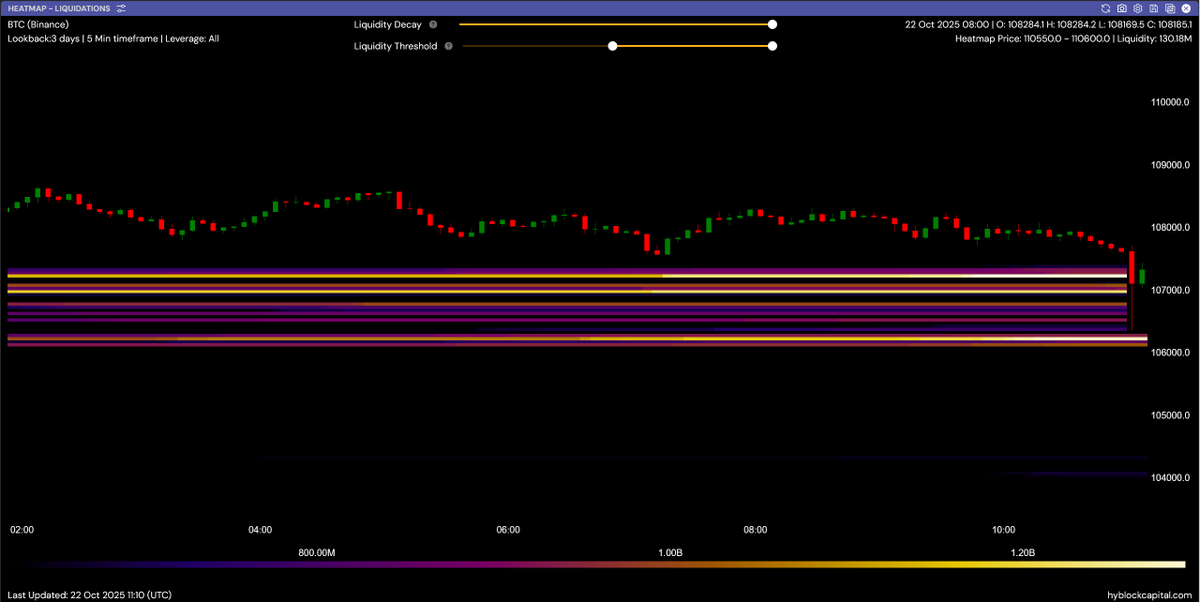Open the hyblockcapital.com link
Screen dimensions: 1200x602
point(1150,594)
